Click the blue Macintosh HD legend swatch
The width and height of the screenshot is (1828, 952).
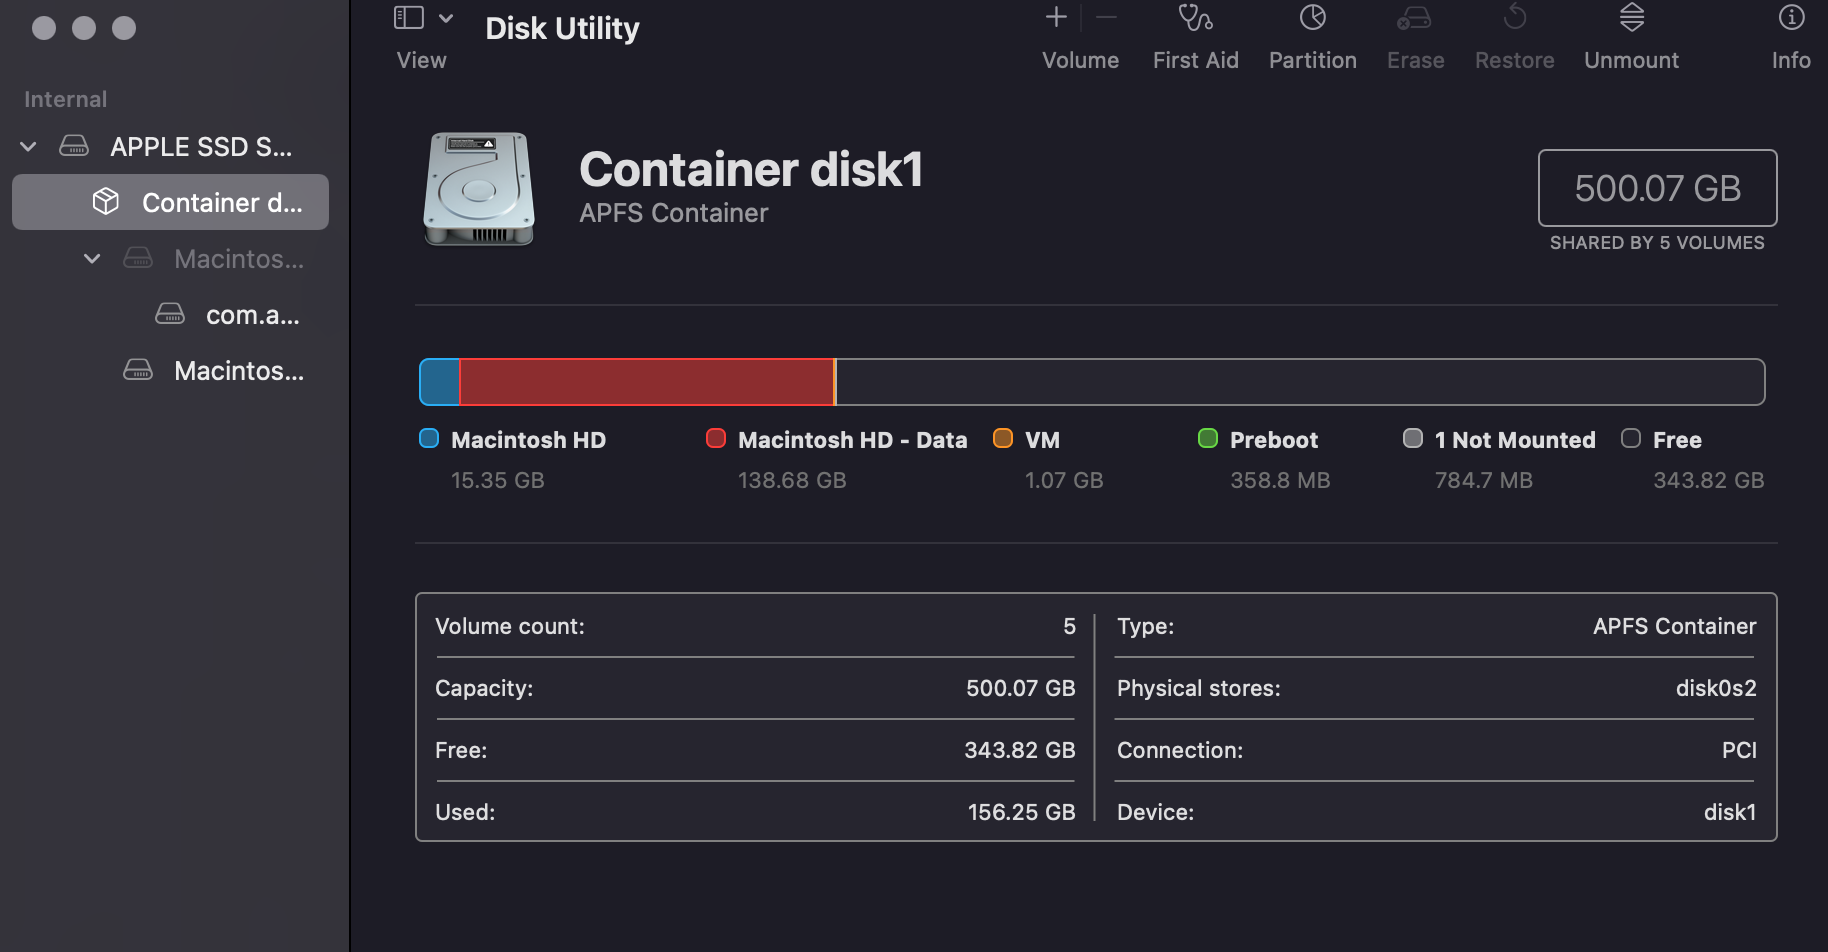[429, 439]
